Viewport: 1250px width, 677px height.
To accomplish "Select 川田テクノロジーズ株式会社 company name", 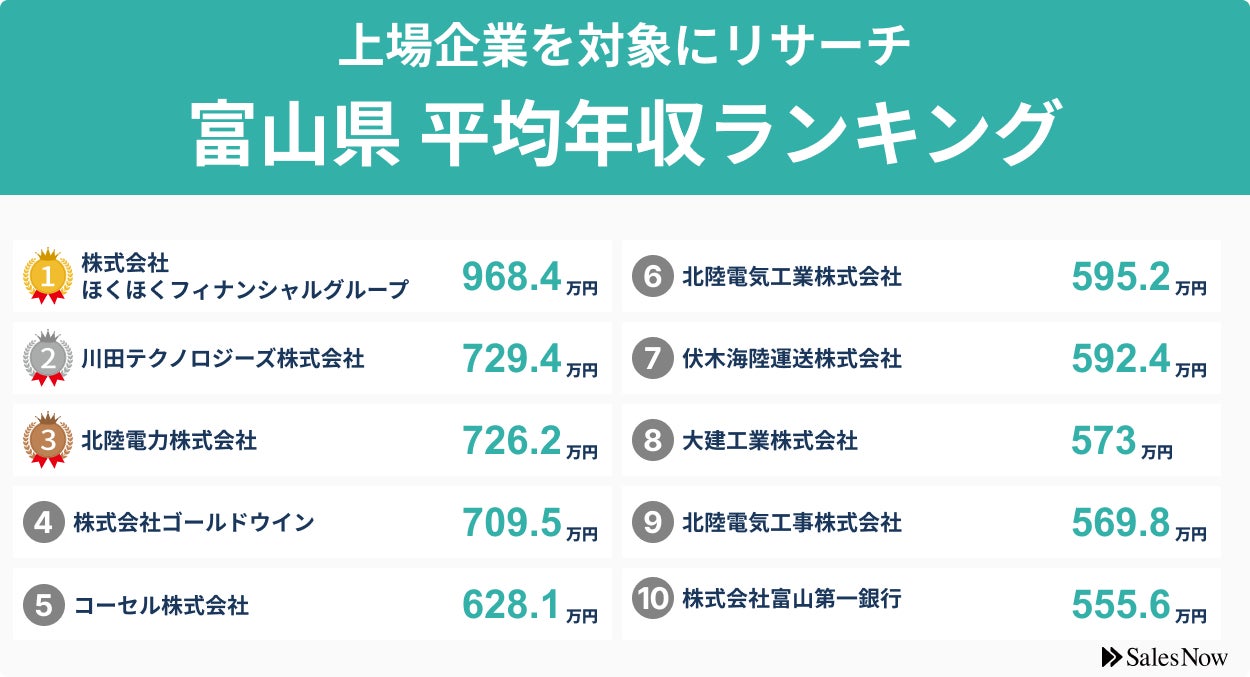I will pyautogui.click(x=223, y=358).
